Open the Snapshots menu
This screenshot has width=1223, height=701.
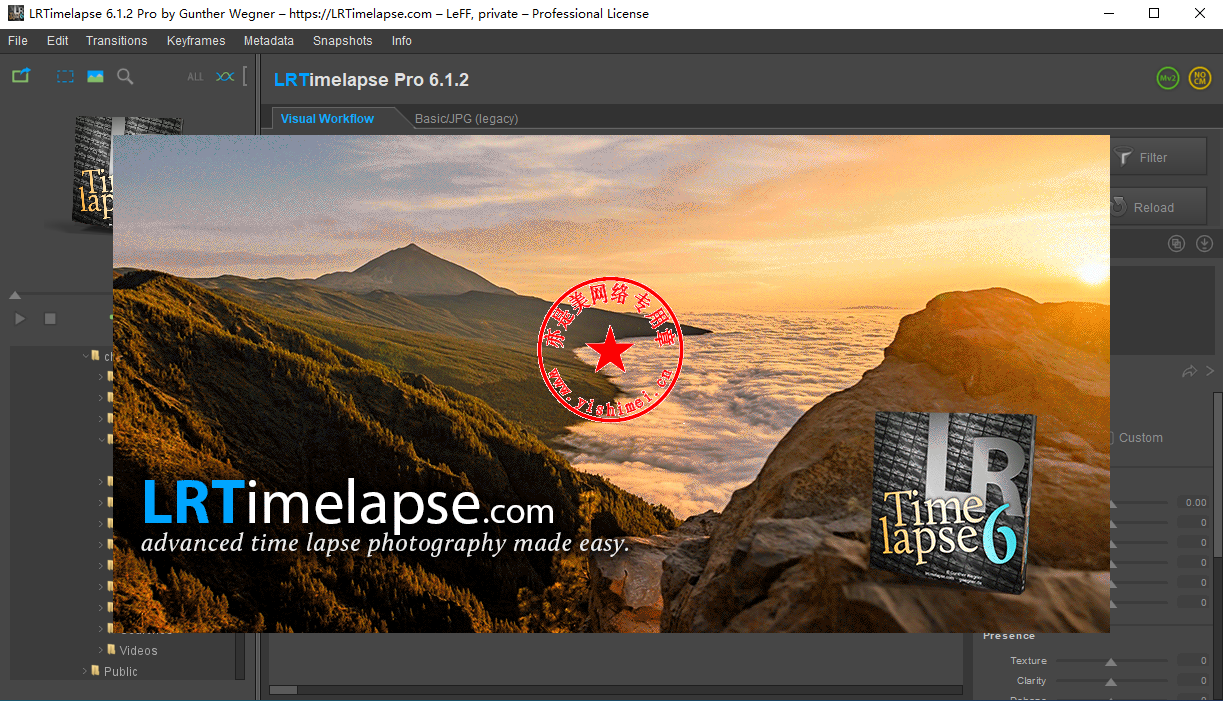tap(342, 41)
